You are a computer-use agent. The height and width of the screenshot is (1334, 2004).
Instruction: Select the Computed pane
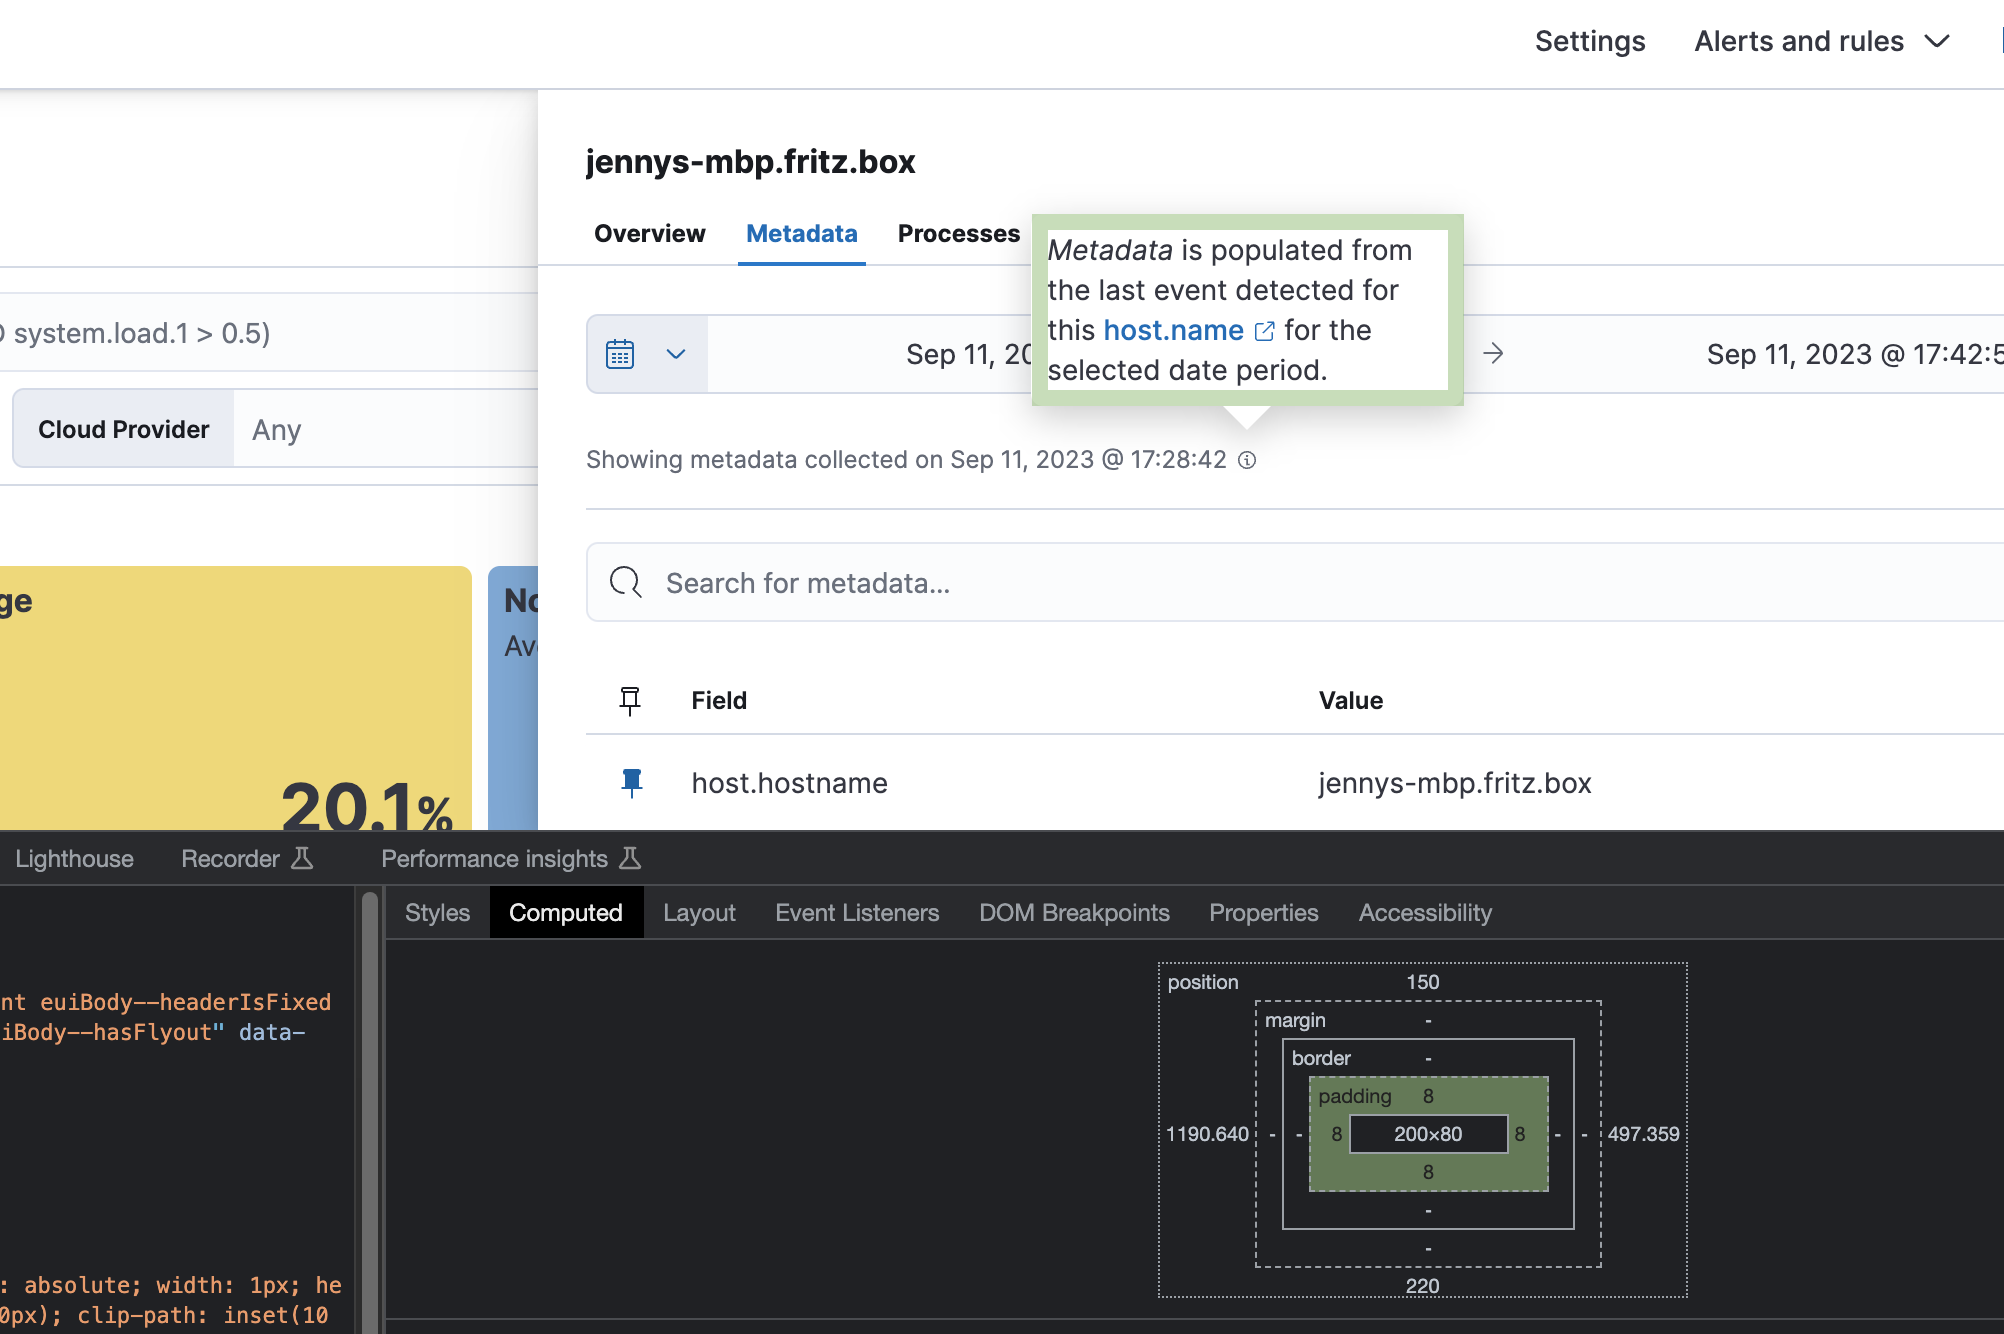point(566,912)
